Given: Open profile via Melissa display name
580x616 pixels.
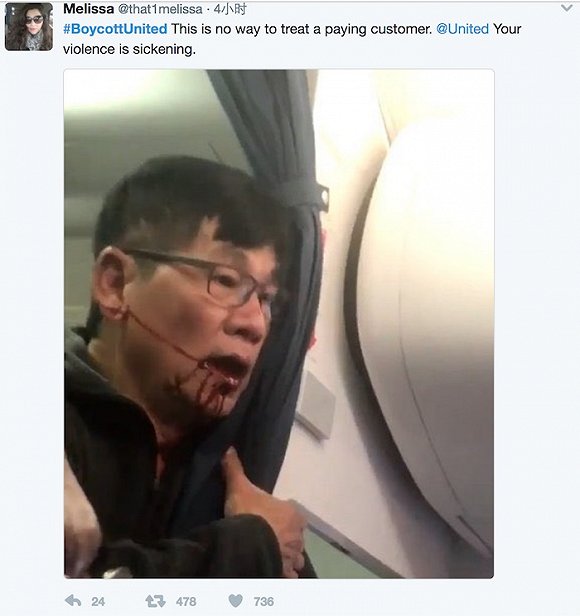Looking at the screenshot, I should [x=88, y=9].
